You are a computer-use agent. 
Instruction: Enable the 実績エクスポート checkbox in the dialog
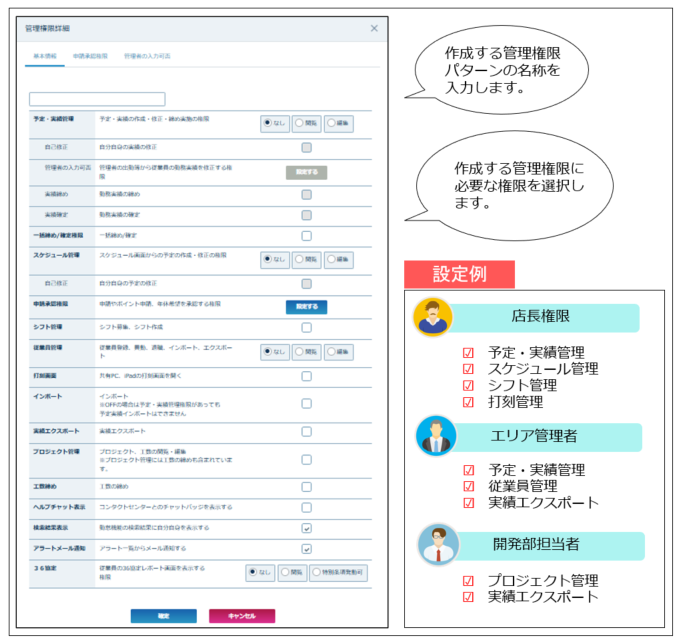pos(307,432)
